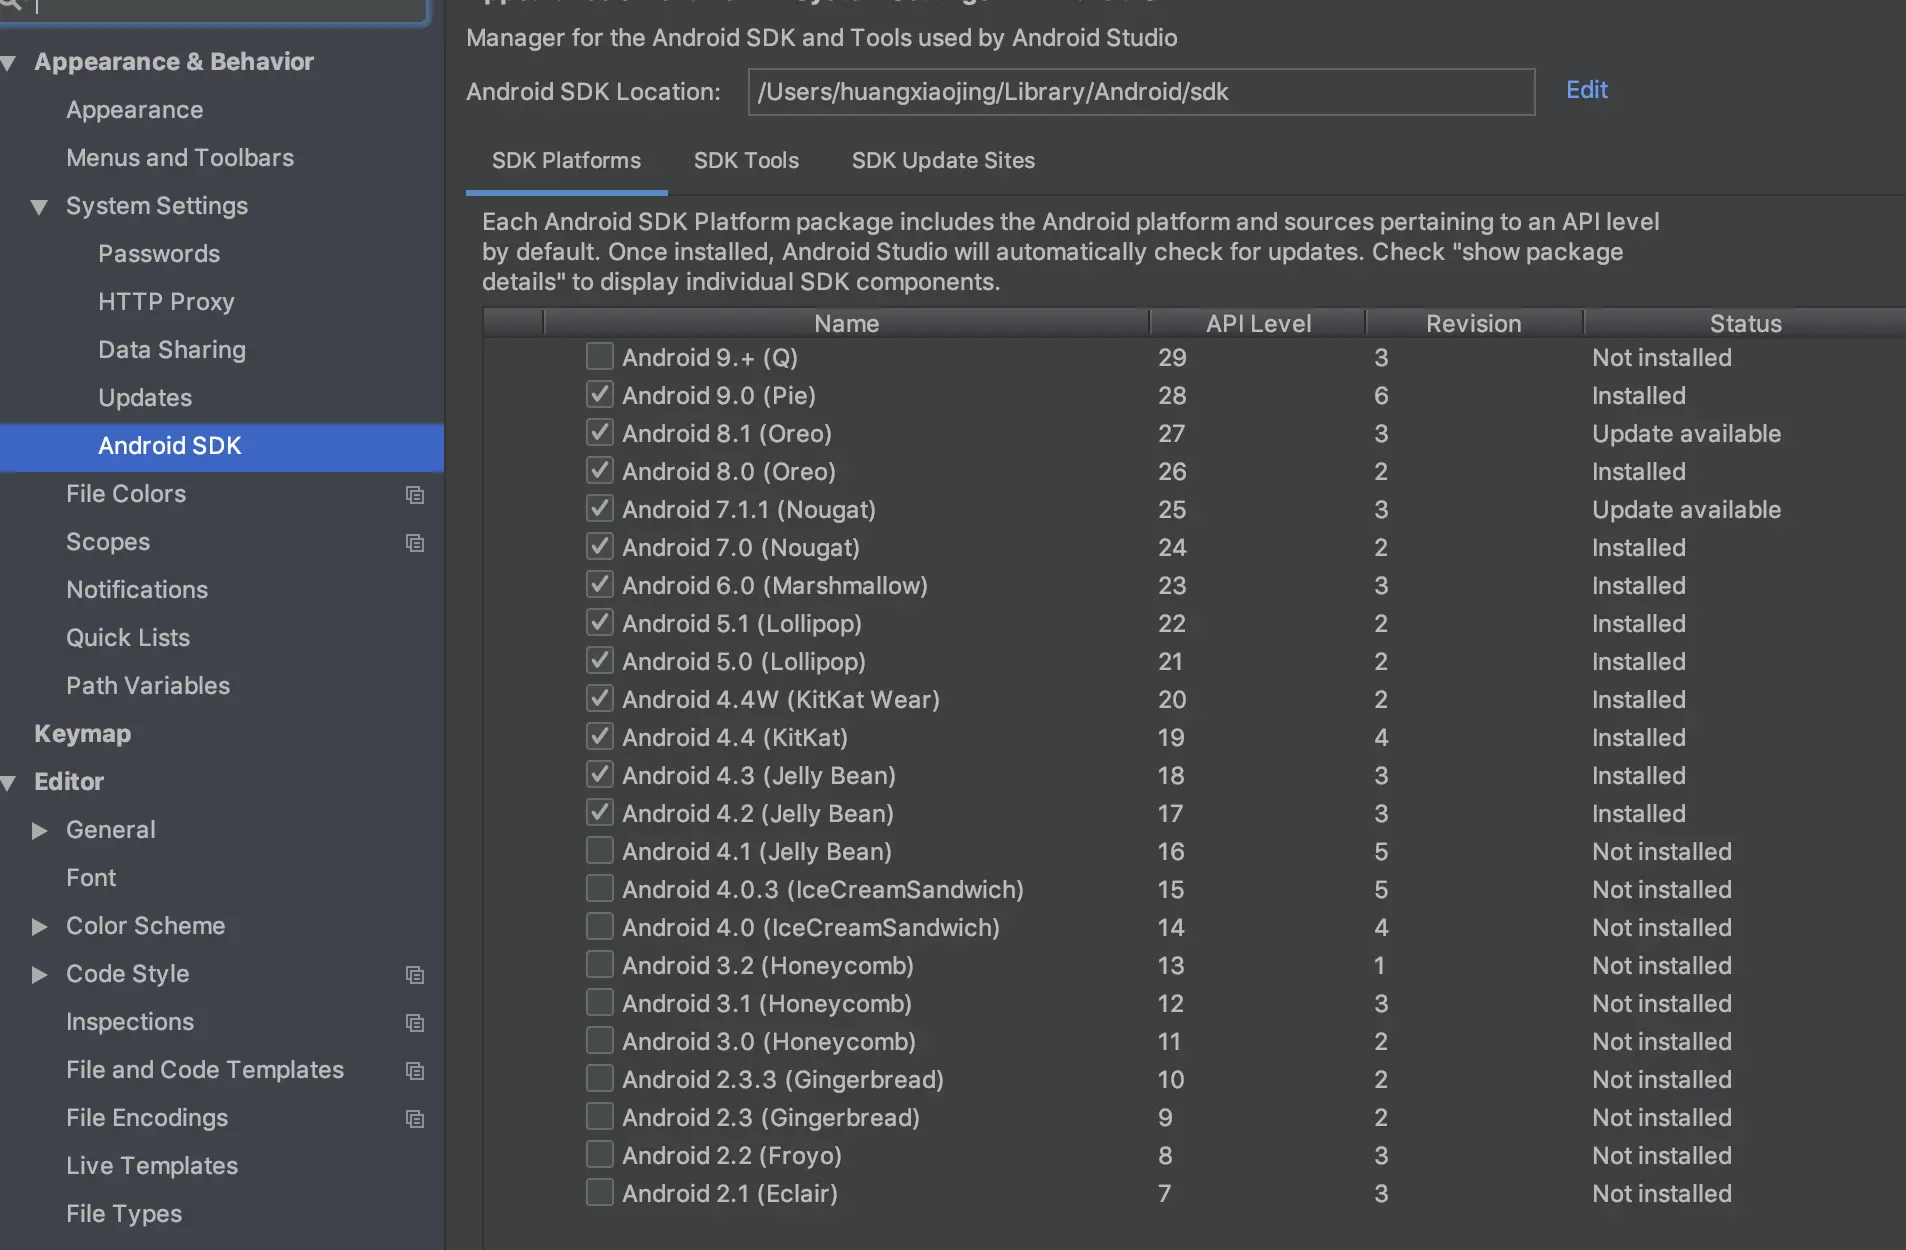
Task: Click the copy icon beside File Colors
Action: pos(414,495)
